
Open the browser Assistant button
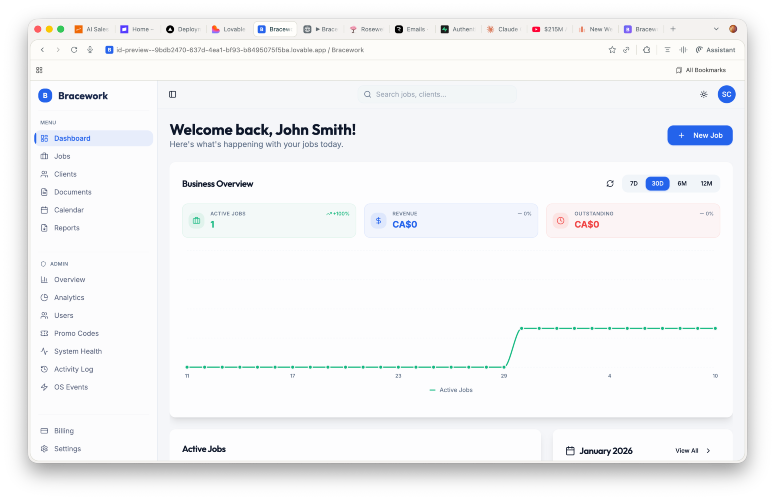click(715, 50)
